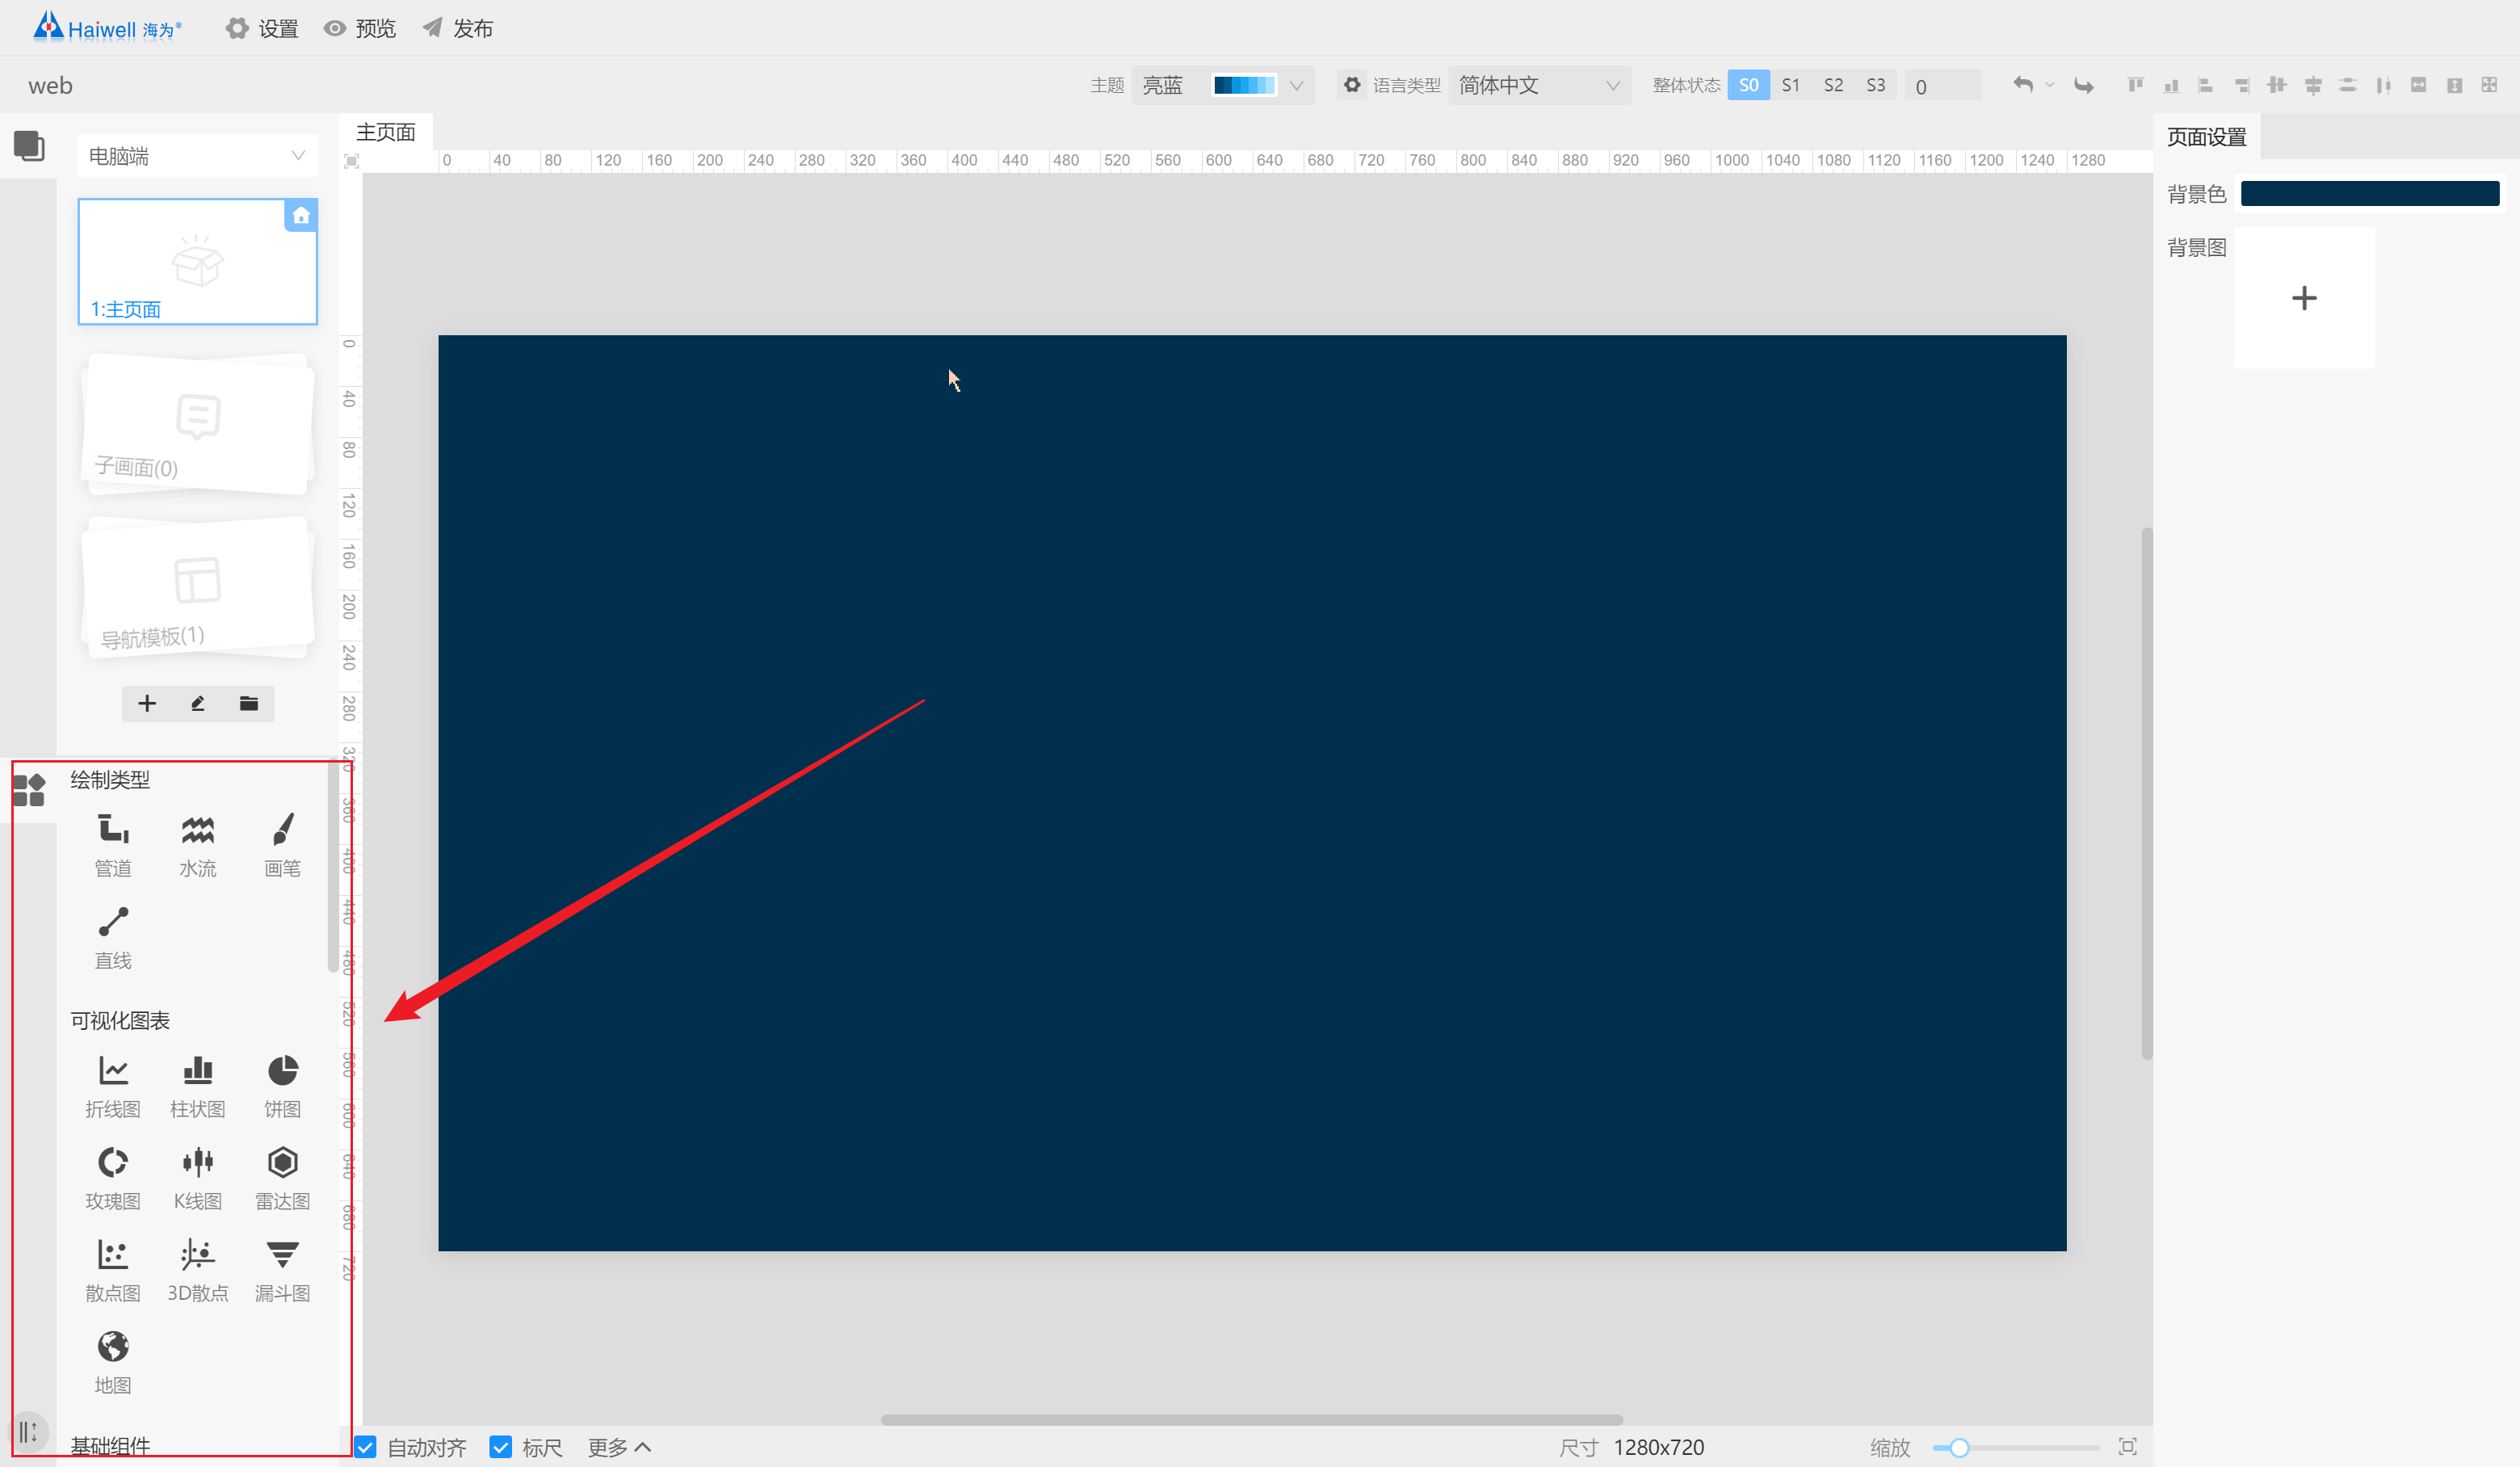The image size is (2520, 1467).
Task: Align selected objects to right edge
Action: 2242,85
